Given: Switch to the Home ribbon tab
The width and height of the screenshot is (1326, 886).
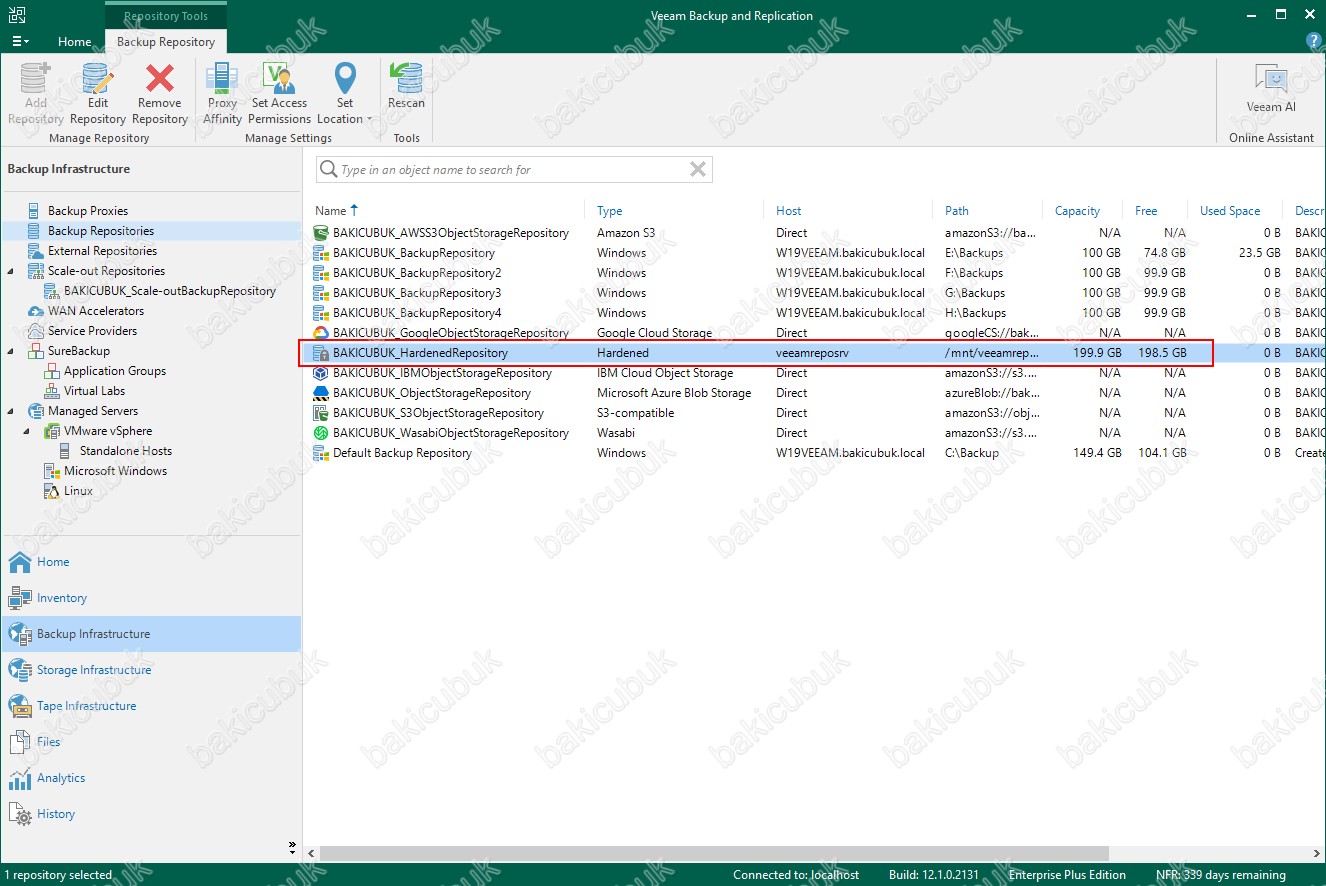Looking at the screenshot, I should pos(74,42).
